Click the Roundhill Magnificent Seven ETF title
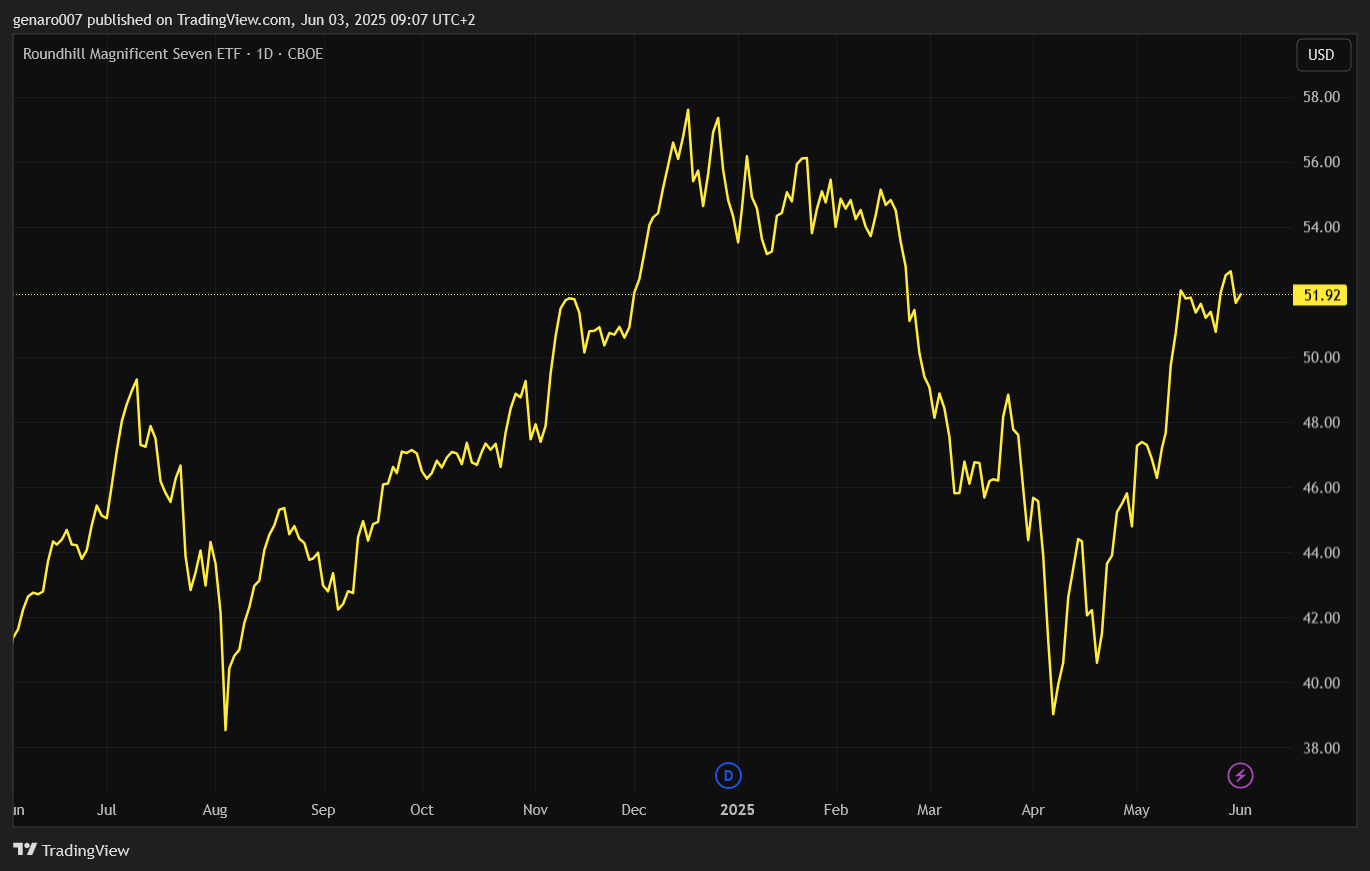The height and width of the screenshot is (871, 1370). (x=131, y=54)
